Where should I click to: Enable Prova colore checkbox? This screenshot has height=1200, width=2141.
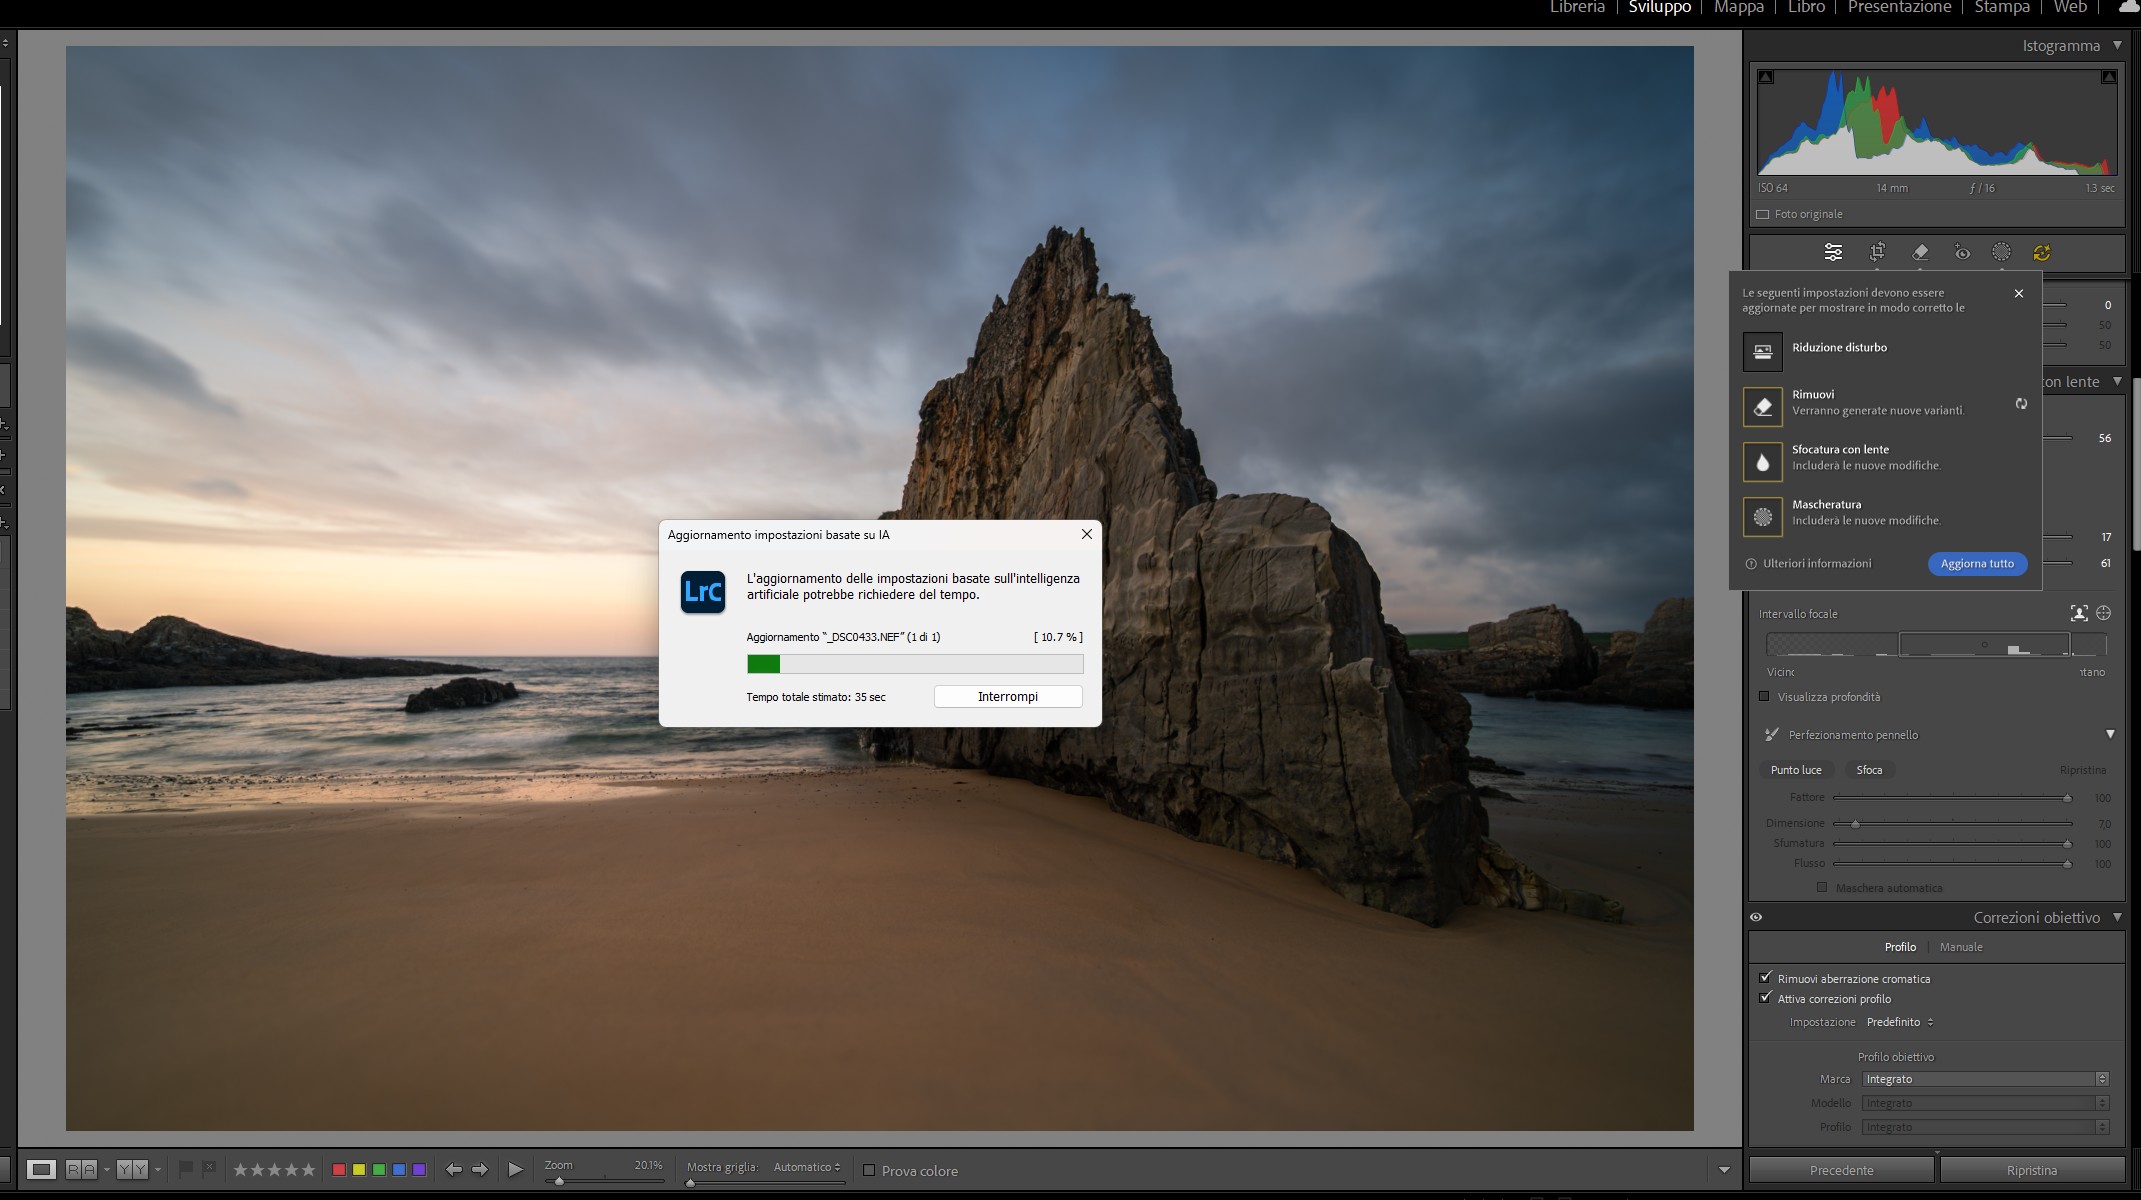(869, 1170)
